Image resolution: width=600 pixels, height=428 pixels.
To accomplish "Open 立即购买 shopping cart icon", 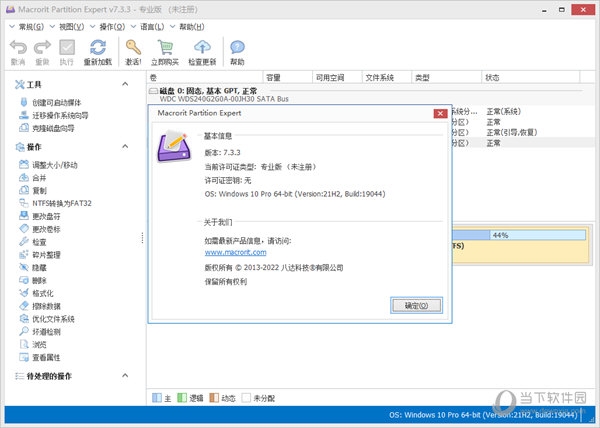I will pos(164,47).
